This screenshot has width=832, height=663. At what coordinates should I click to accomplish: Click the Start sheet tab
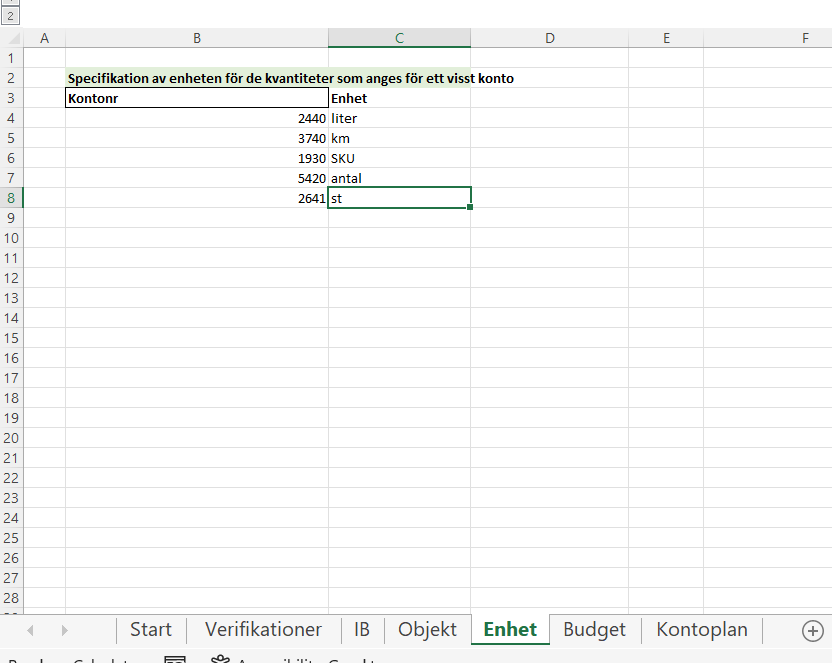tap(150, 630)
